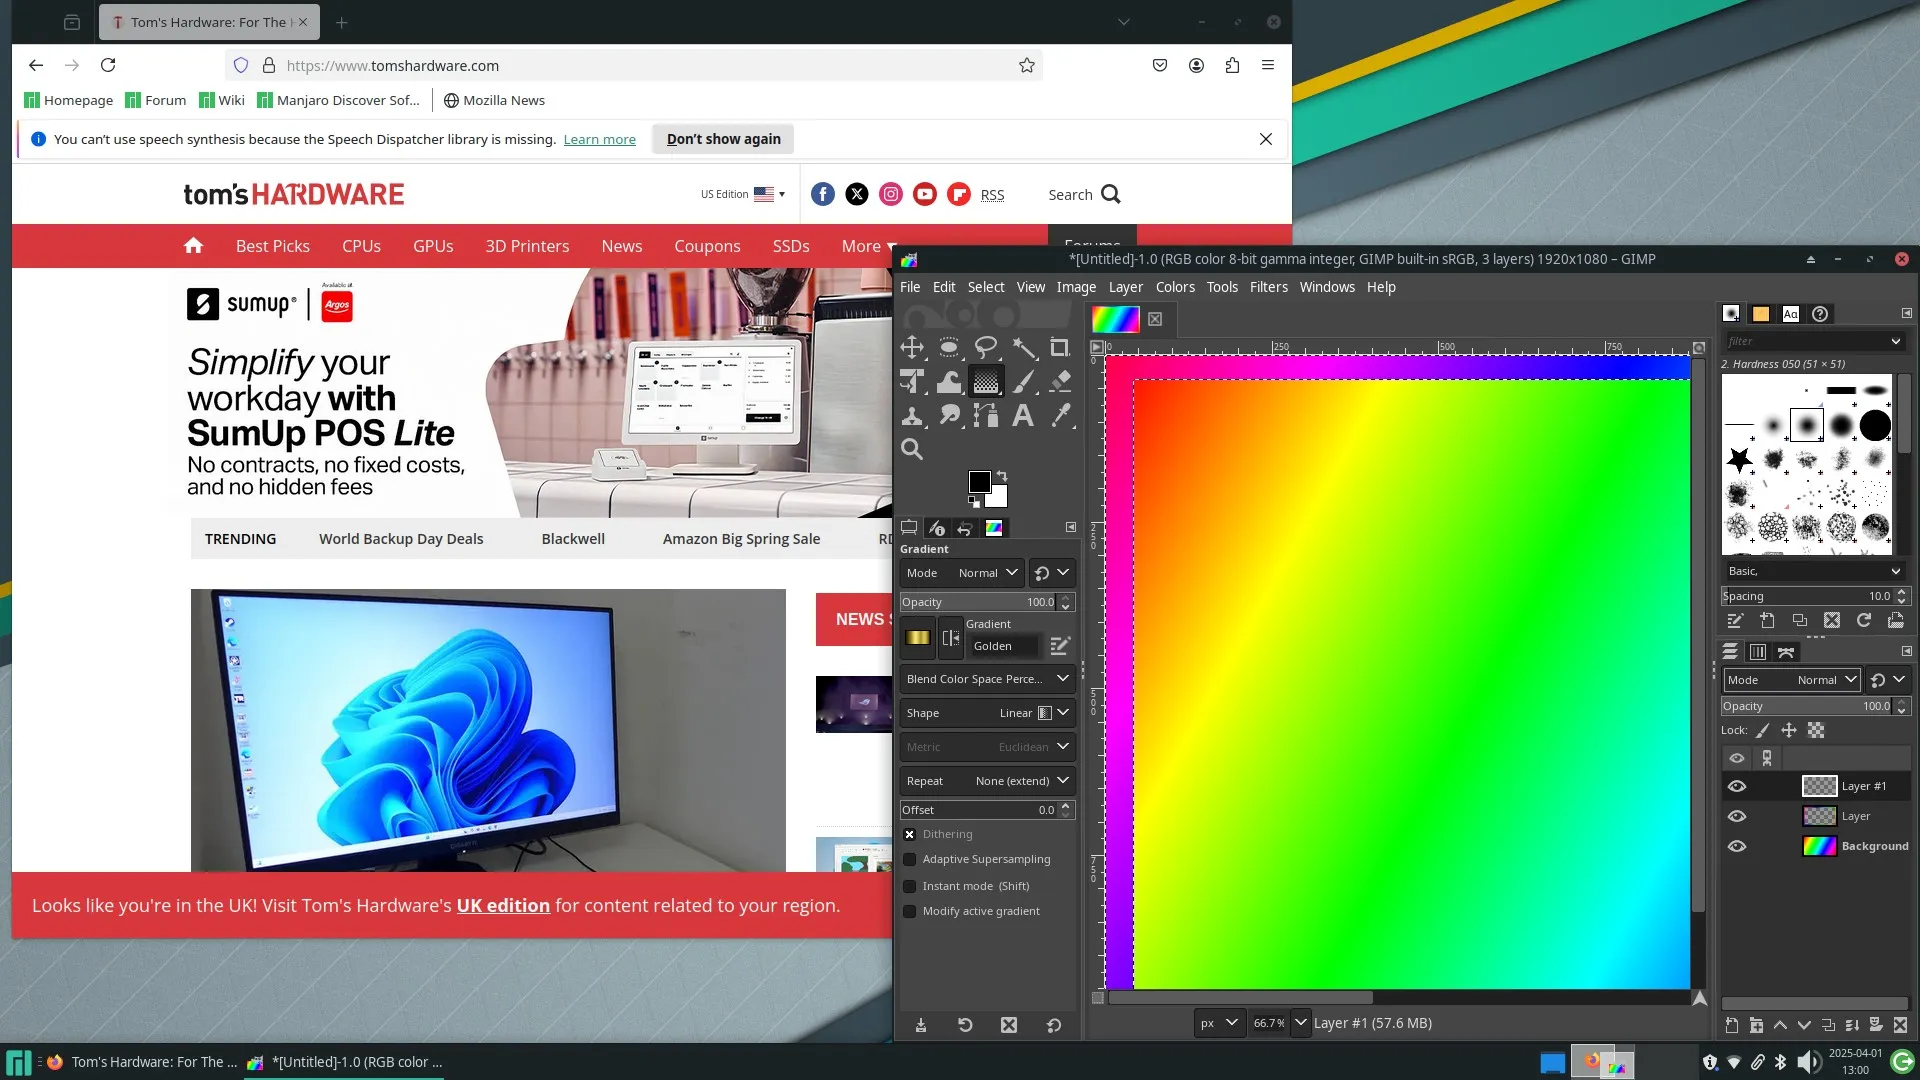This screenshot has width=1920, height=1080.
Task: Check Modify active gradient option
Action: pyautogui.click(x=909, y=912)
